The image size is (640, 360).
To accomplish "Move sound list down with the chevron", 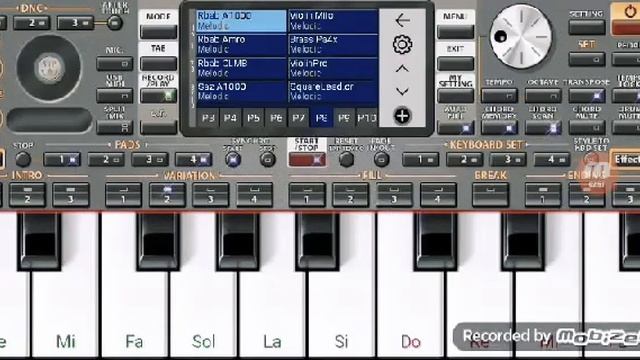I will (402, 92).
